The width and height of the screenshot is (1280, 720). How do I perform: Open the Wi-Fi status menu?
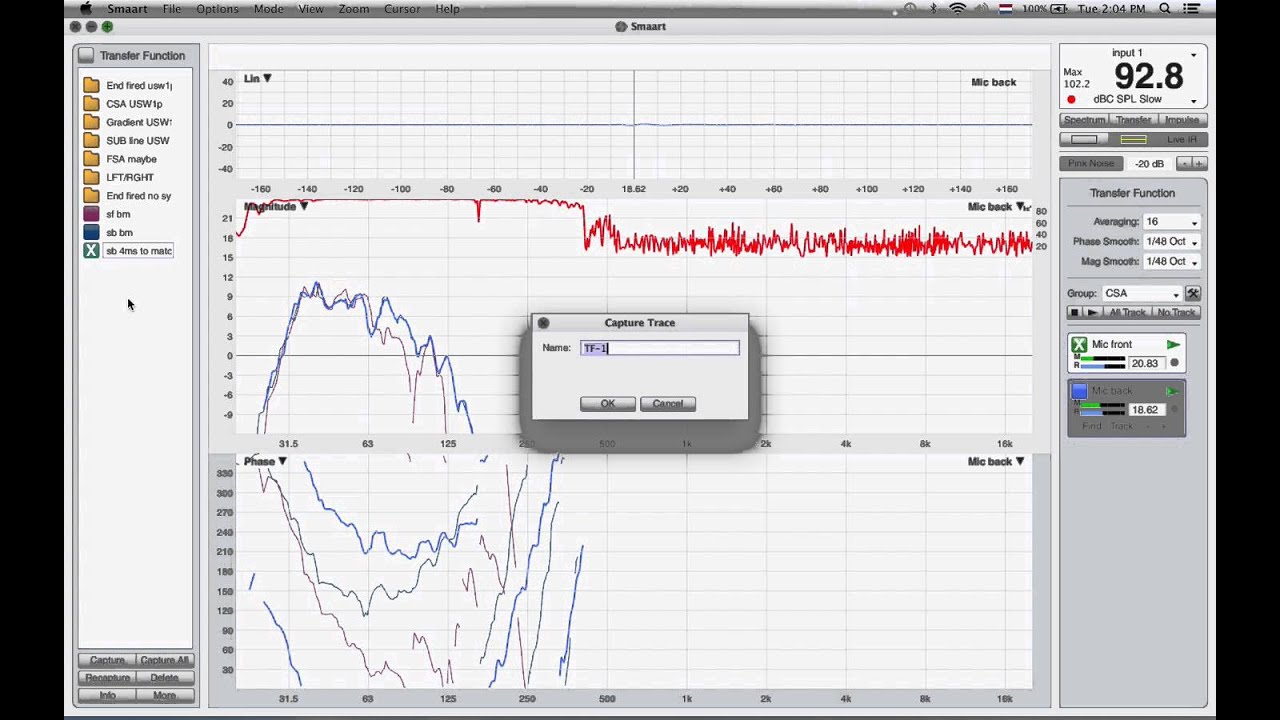coord(957,8)
